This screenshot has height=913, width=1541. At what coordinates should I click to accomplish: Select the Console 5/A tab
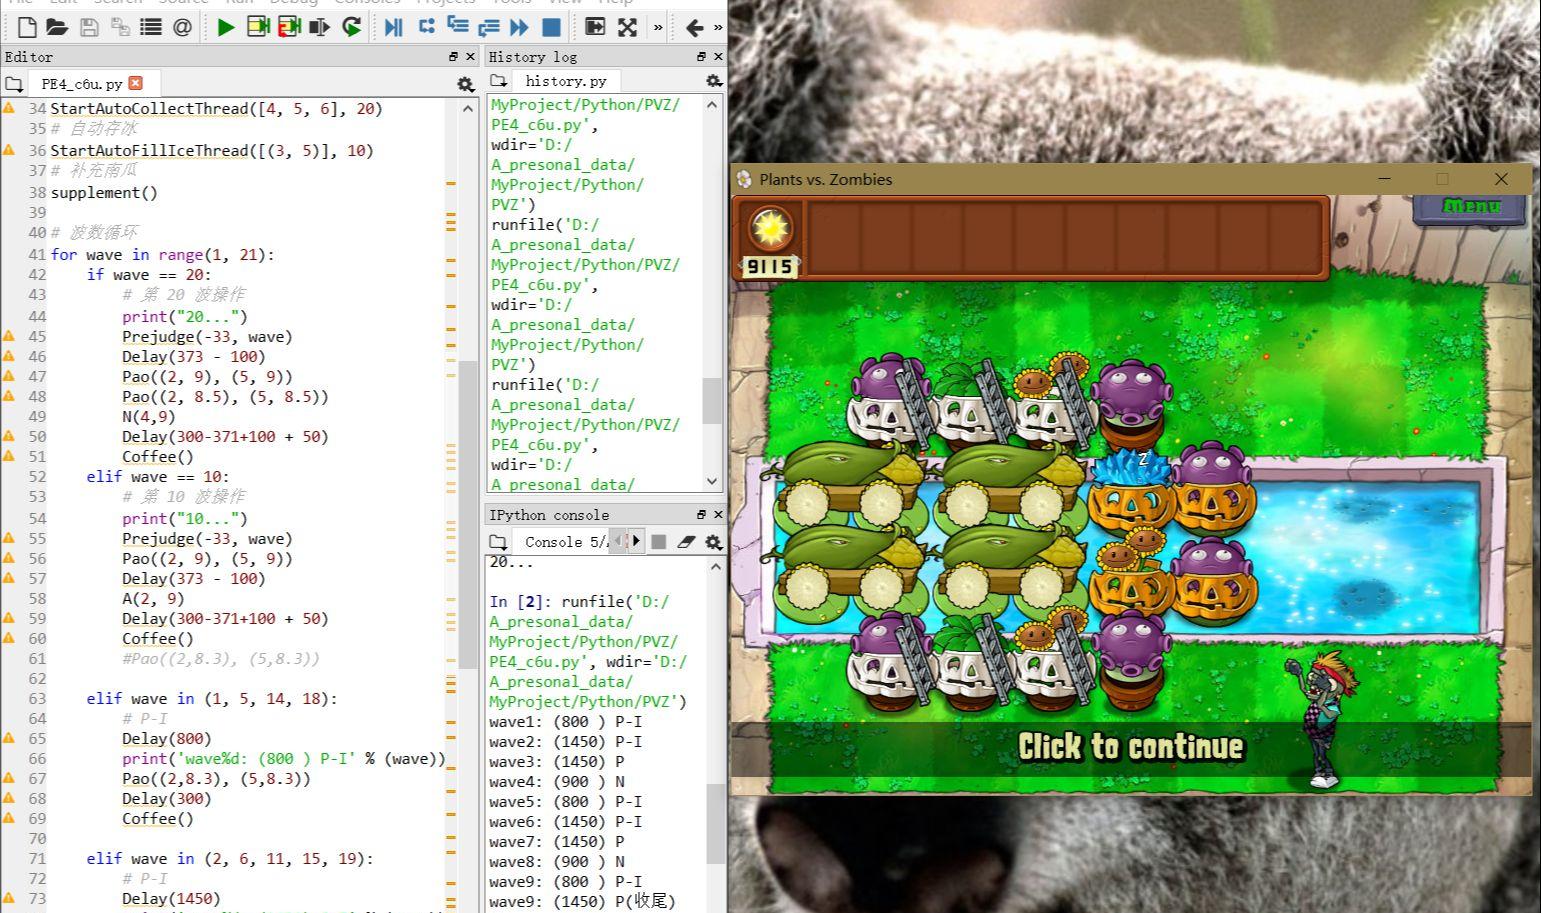point(565,542)
